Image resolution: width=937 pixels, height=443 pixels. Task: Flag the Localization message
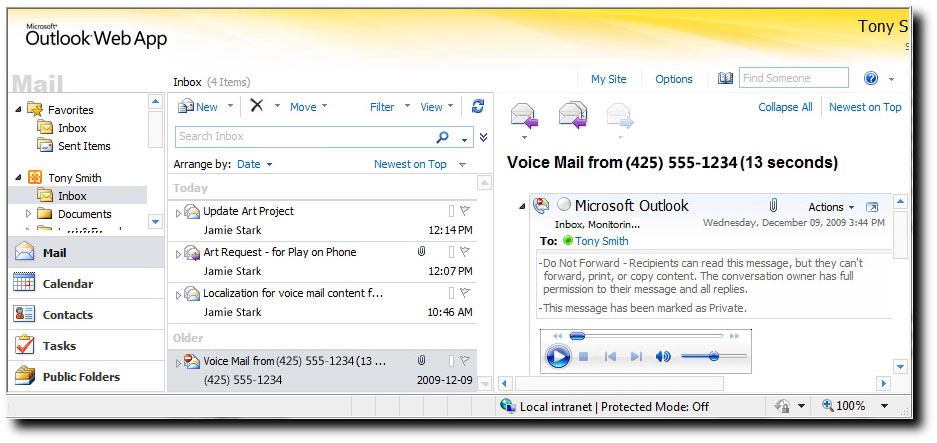point(465,293)
